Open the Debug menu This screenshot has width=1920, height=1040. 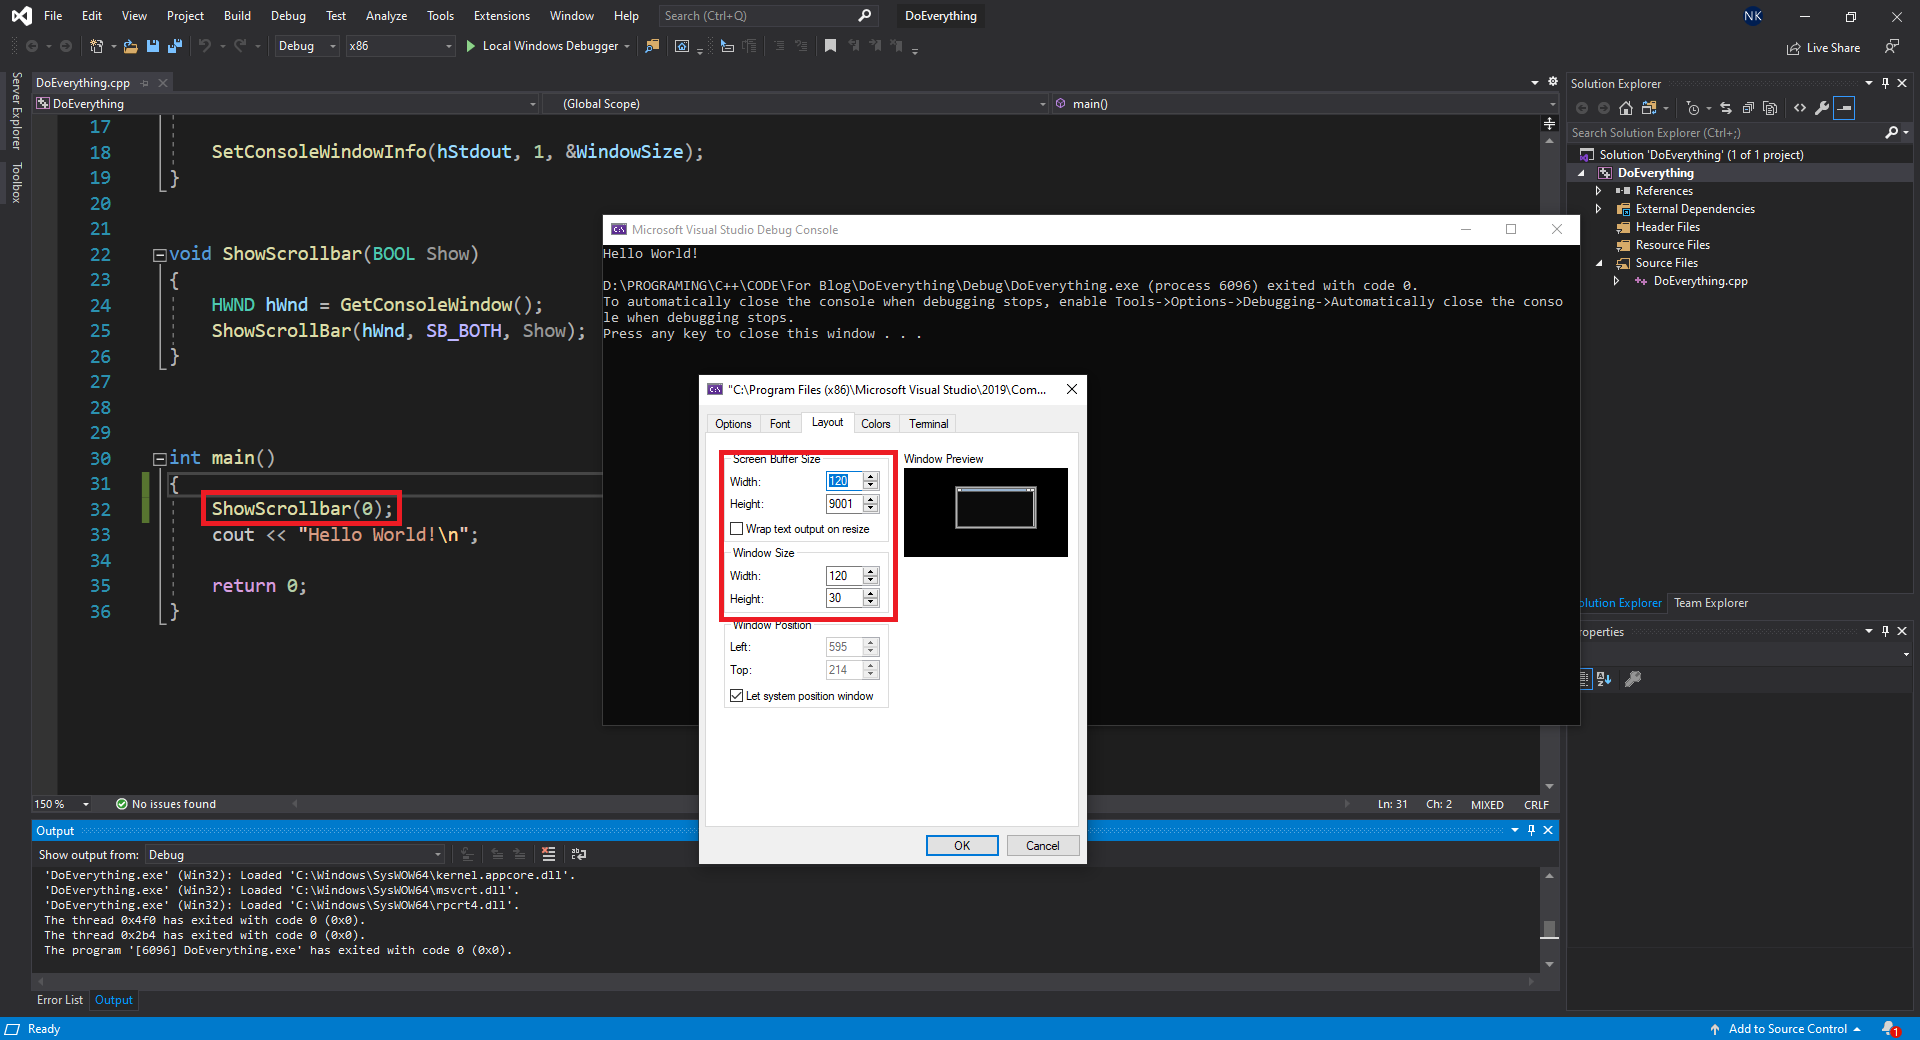coord(288,15)
